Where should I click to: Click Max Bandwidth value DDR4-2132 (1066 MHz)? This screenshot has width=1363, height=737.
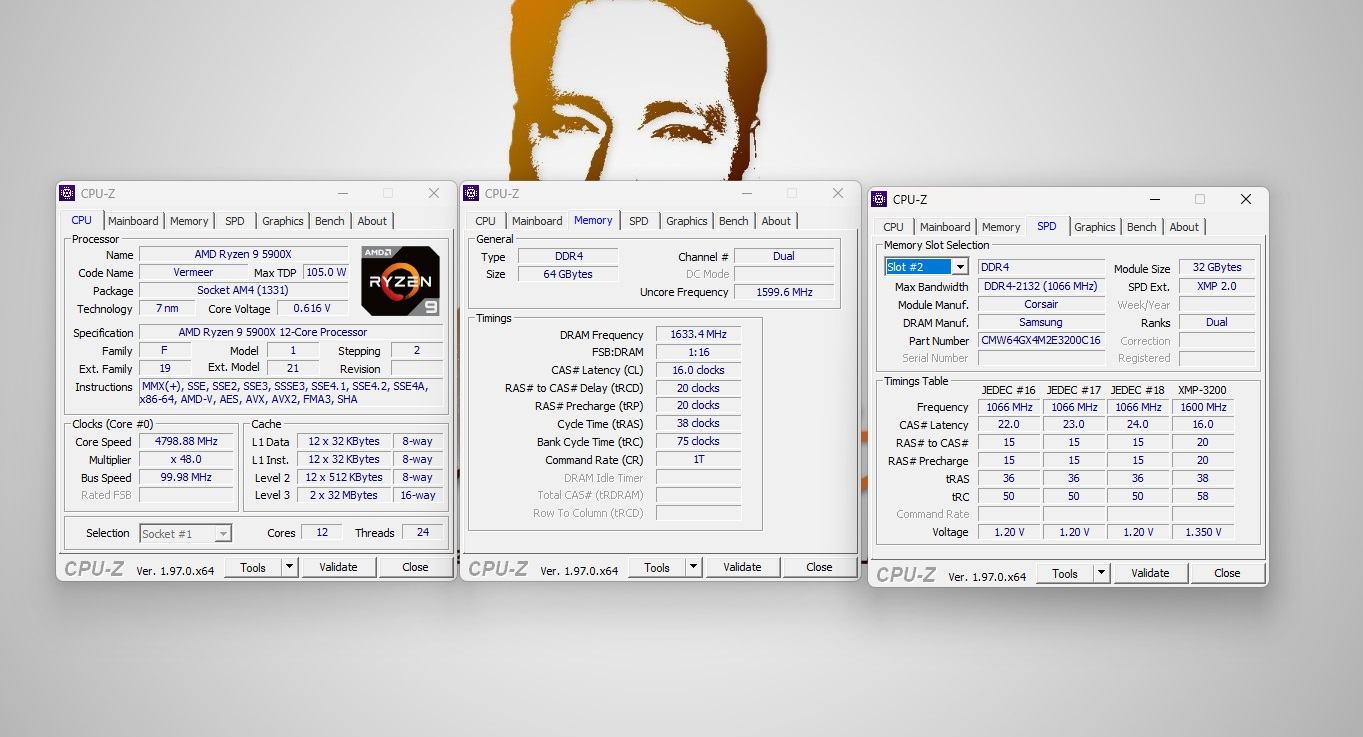coord(1041,286)
